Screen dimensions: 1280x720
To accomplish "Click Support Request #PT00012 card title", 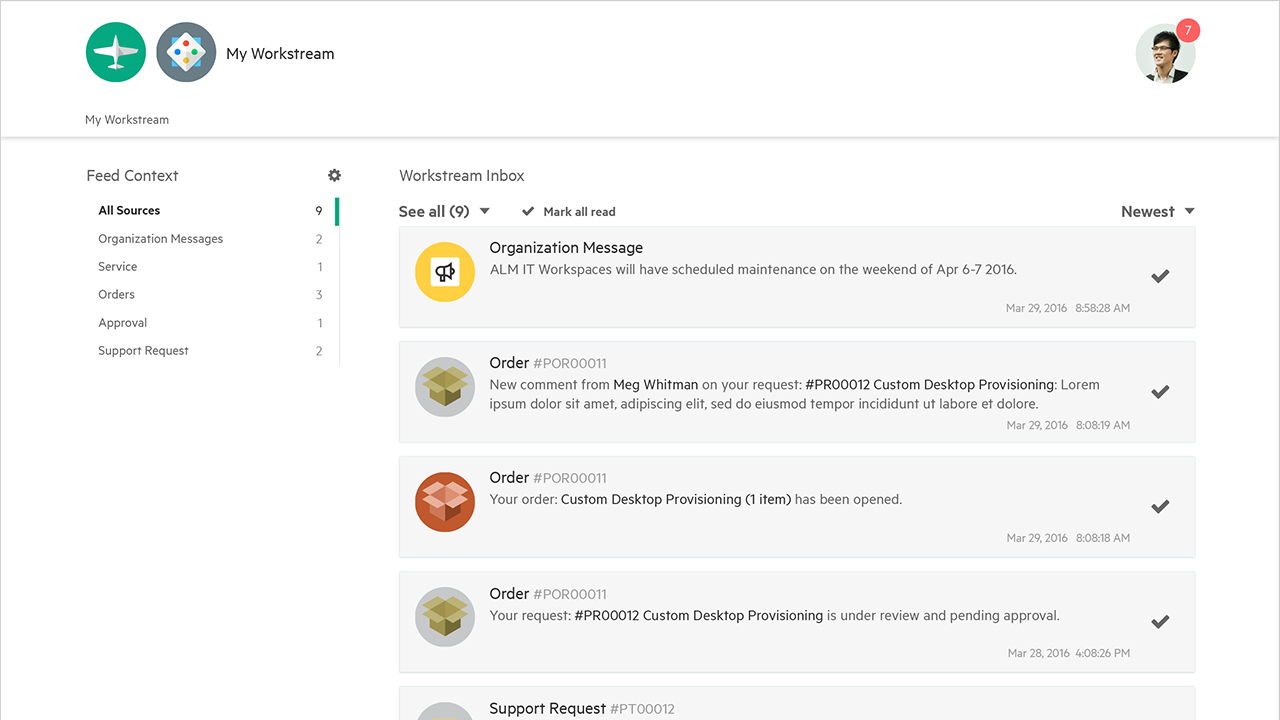I will click(582, 708).
